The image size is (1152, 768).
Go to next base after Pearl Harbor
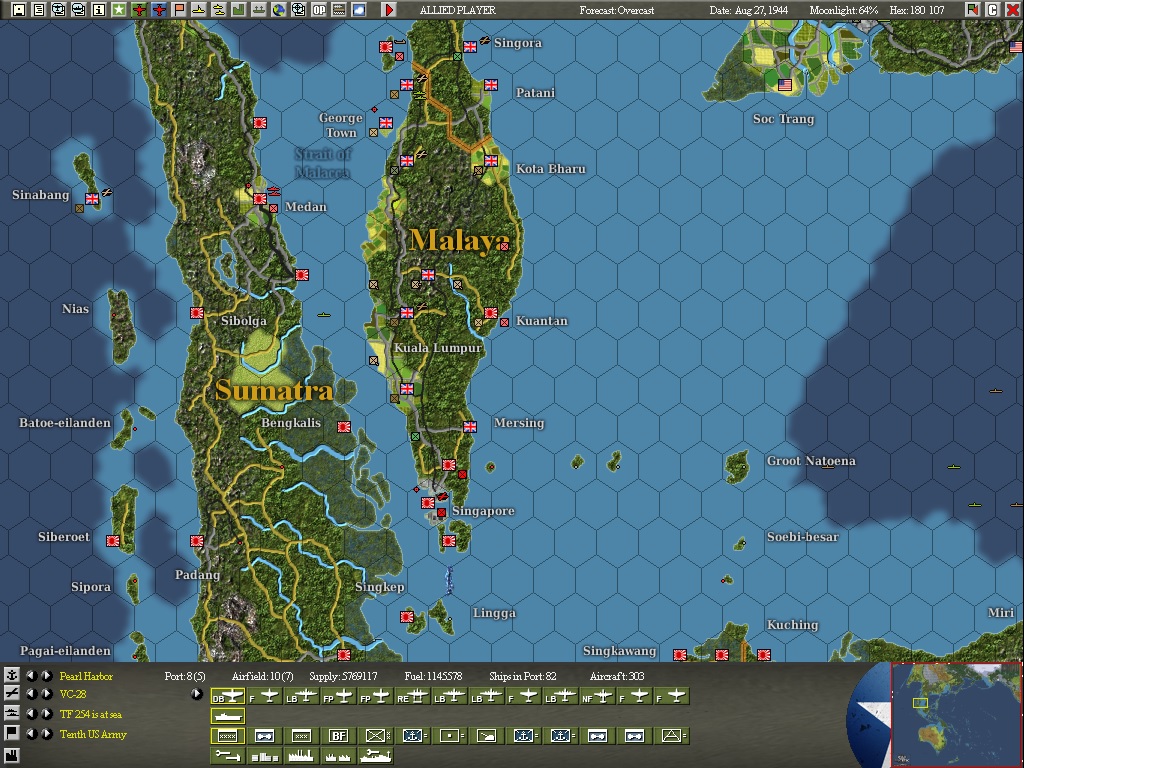[x=46, y=675]
